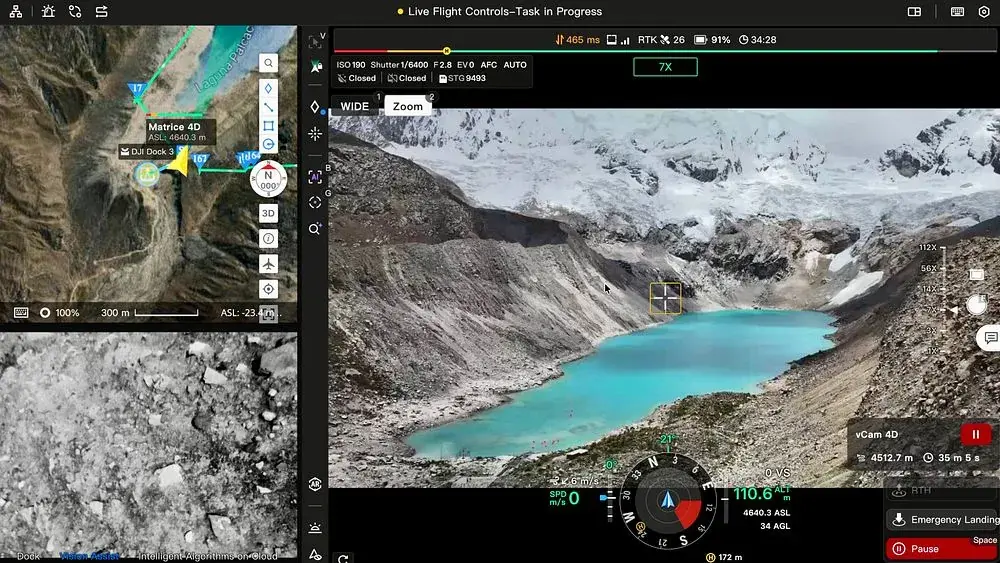Click the cursor select mode icon labeled V
1000x563 pixels.
(315, 41)
